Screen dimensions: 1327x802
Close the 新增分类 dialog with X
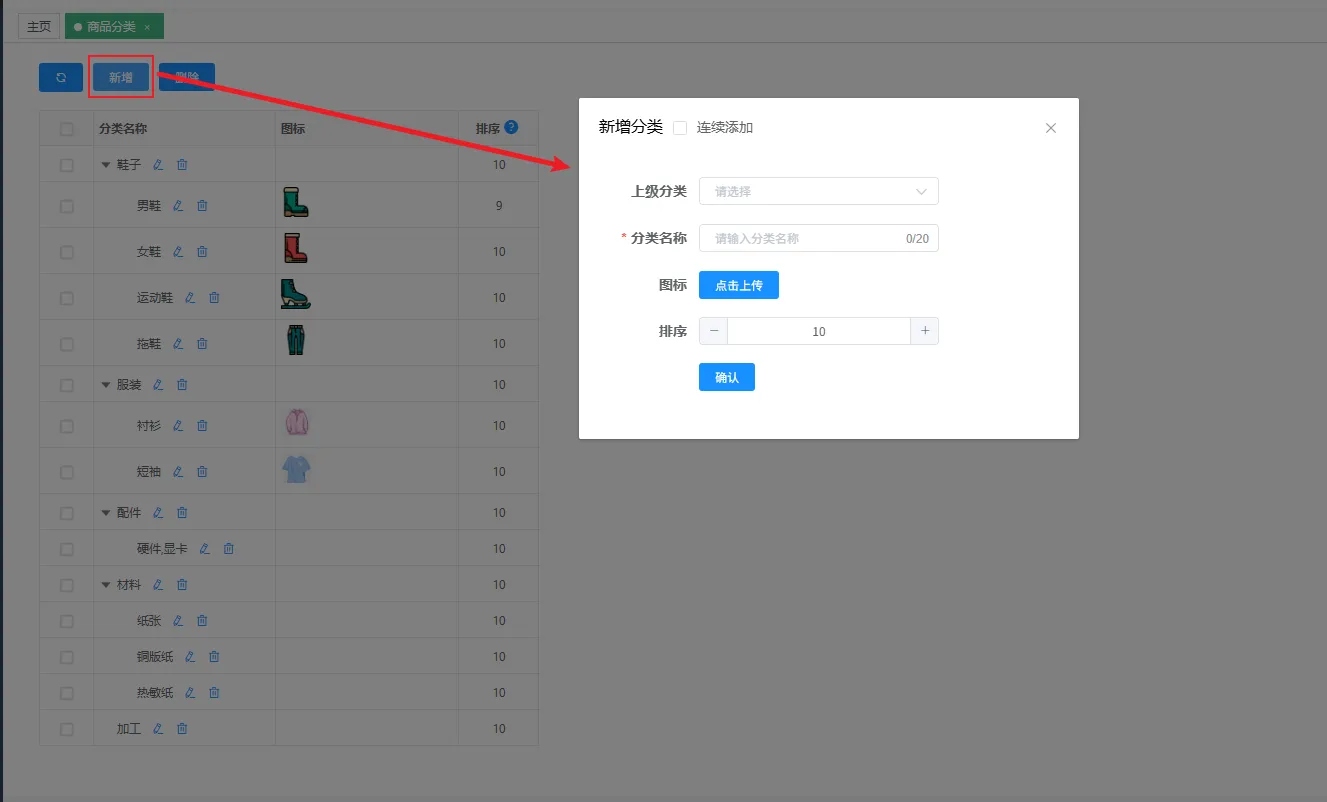point(1050,128)
